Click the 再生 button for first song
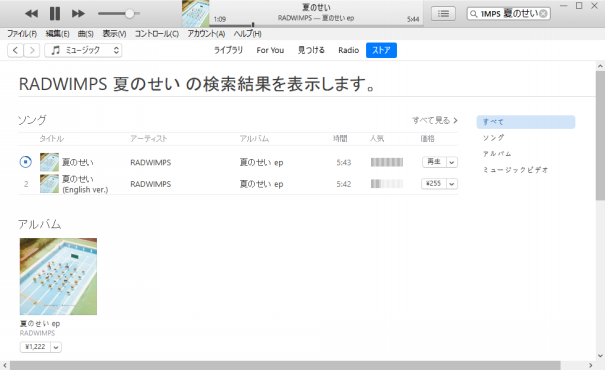Image resolution: width=605 pixels, height=370 pixels. click(x=434, y=162)
